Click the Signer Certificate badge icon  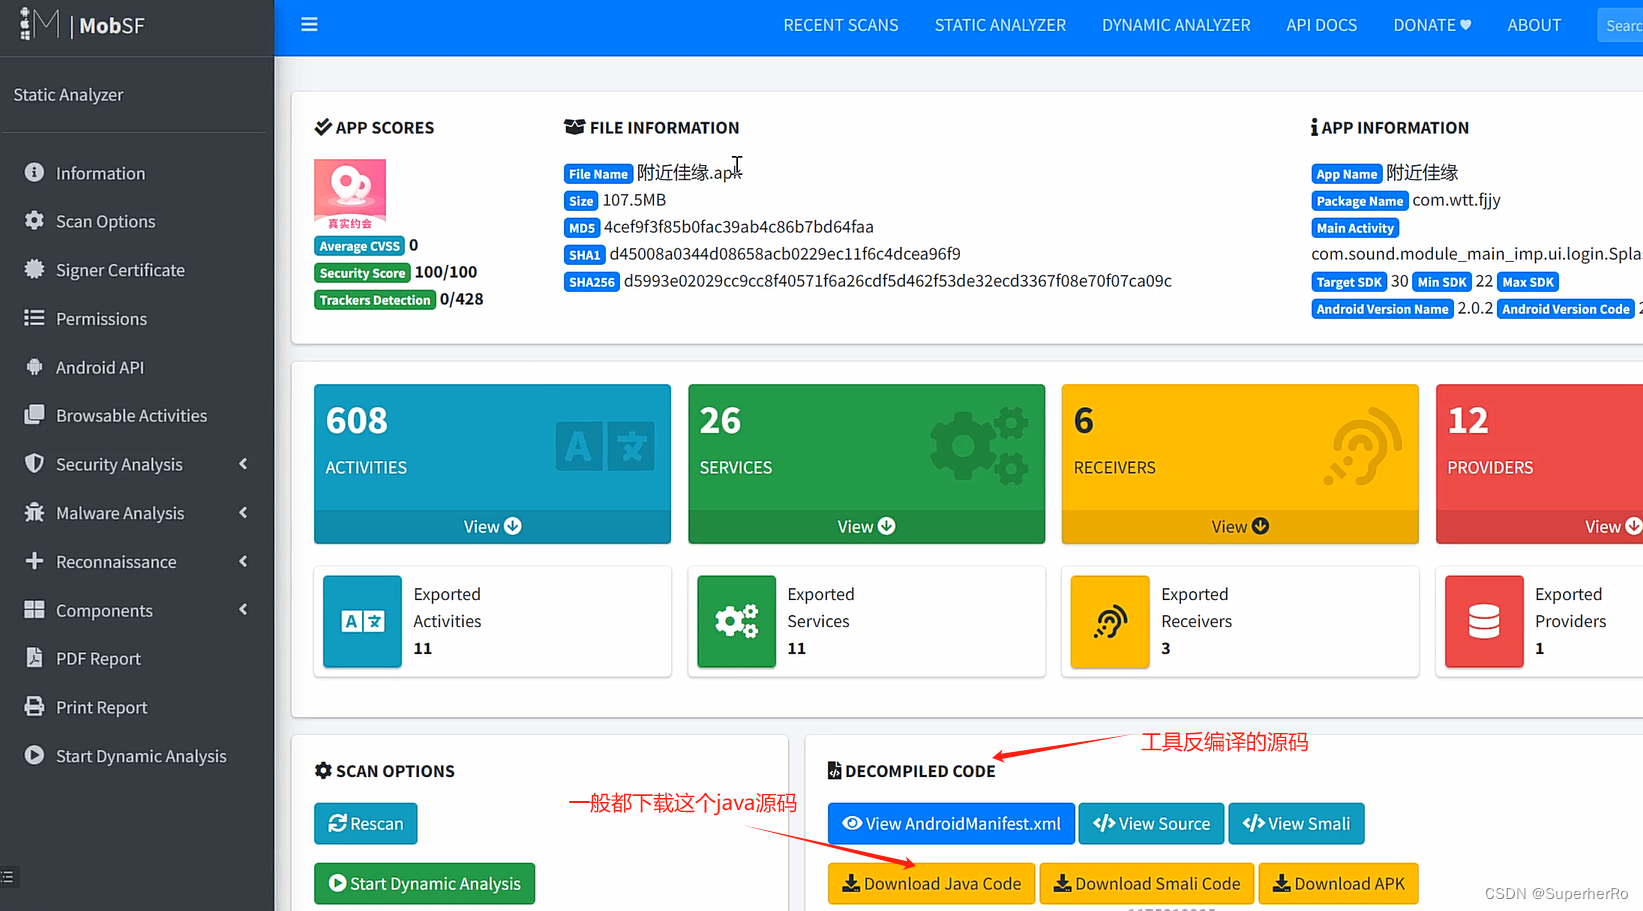point(34,270)
